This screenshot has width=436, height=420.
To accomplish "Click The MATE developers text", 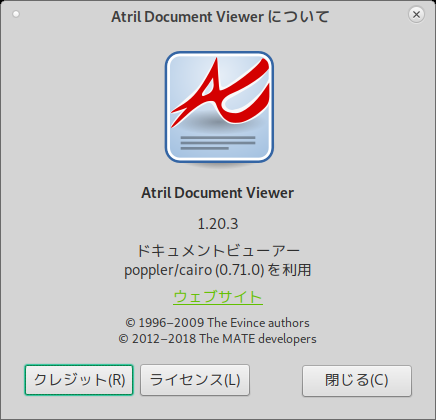I will click(x=258, y=339).
